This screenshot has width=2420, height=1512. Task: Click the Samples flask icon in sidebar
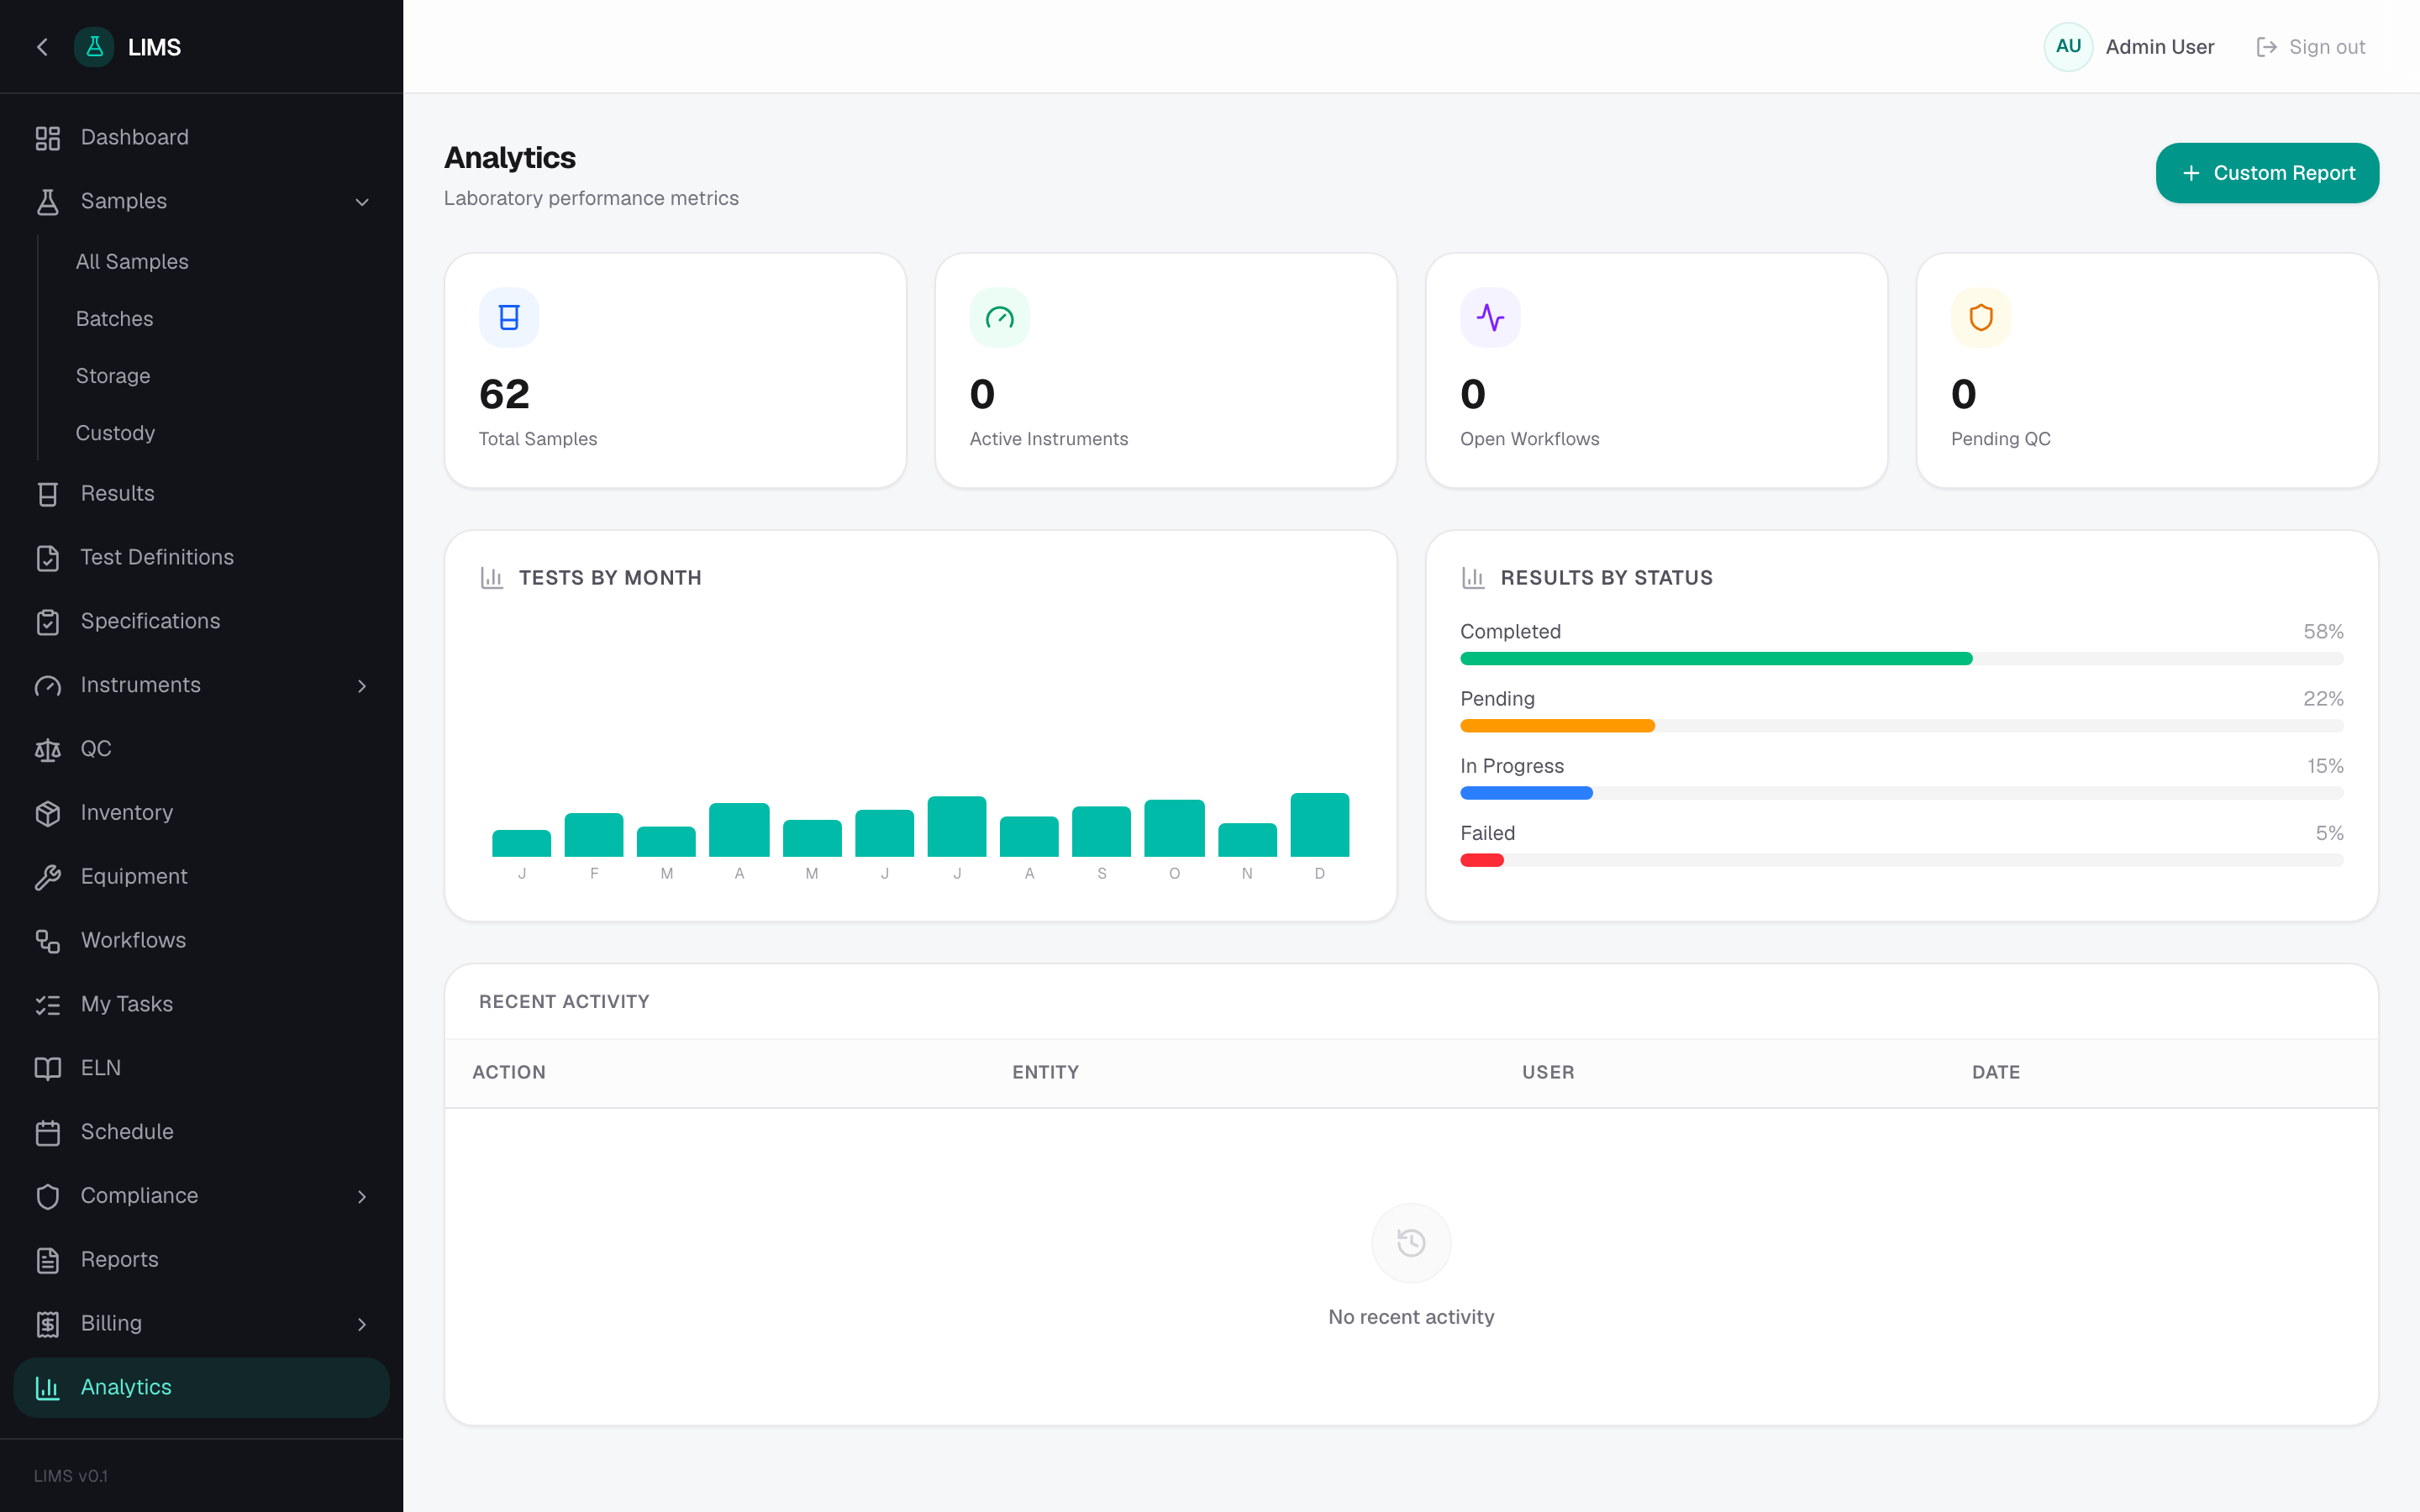[x=48, y=202]
